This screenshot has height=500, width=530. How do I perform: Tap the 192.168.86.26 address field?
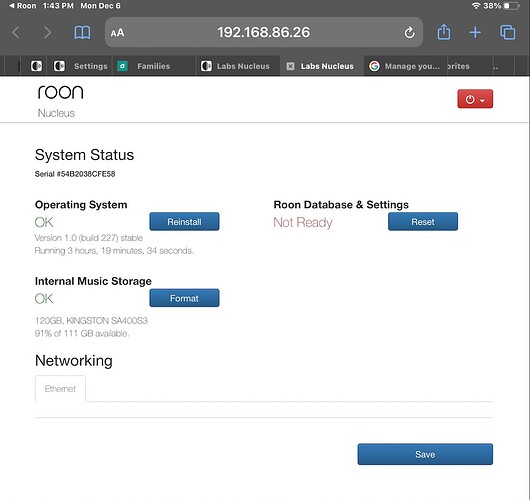tap(264, 32)
